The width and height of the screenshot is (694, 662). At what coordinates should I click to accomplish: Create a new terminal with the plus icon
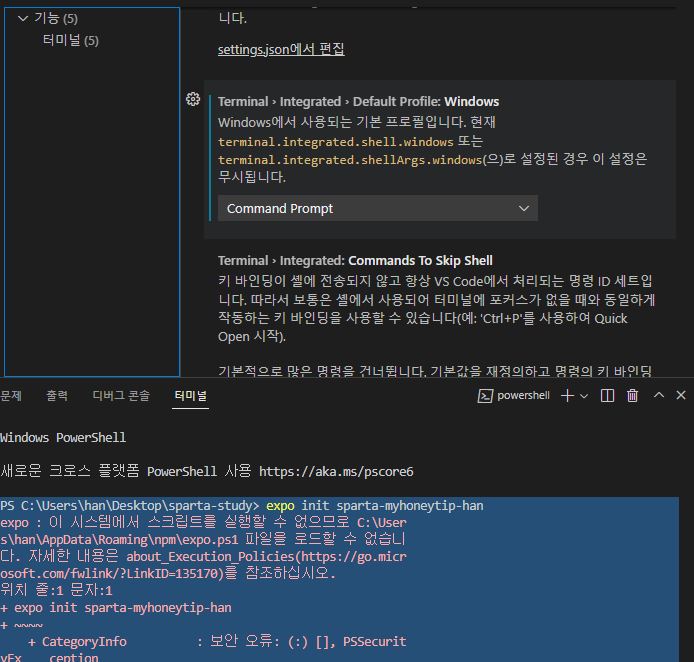click(x=567, y=396)
